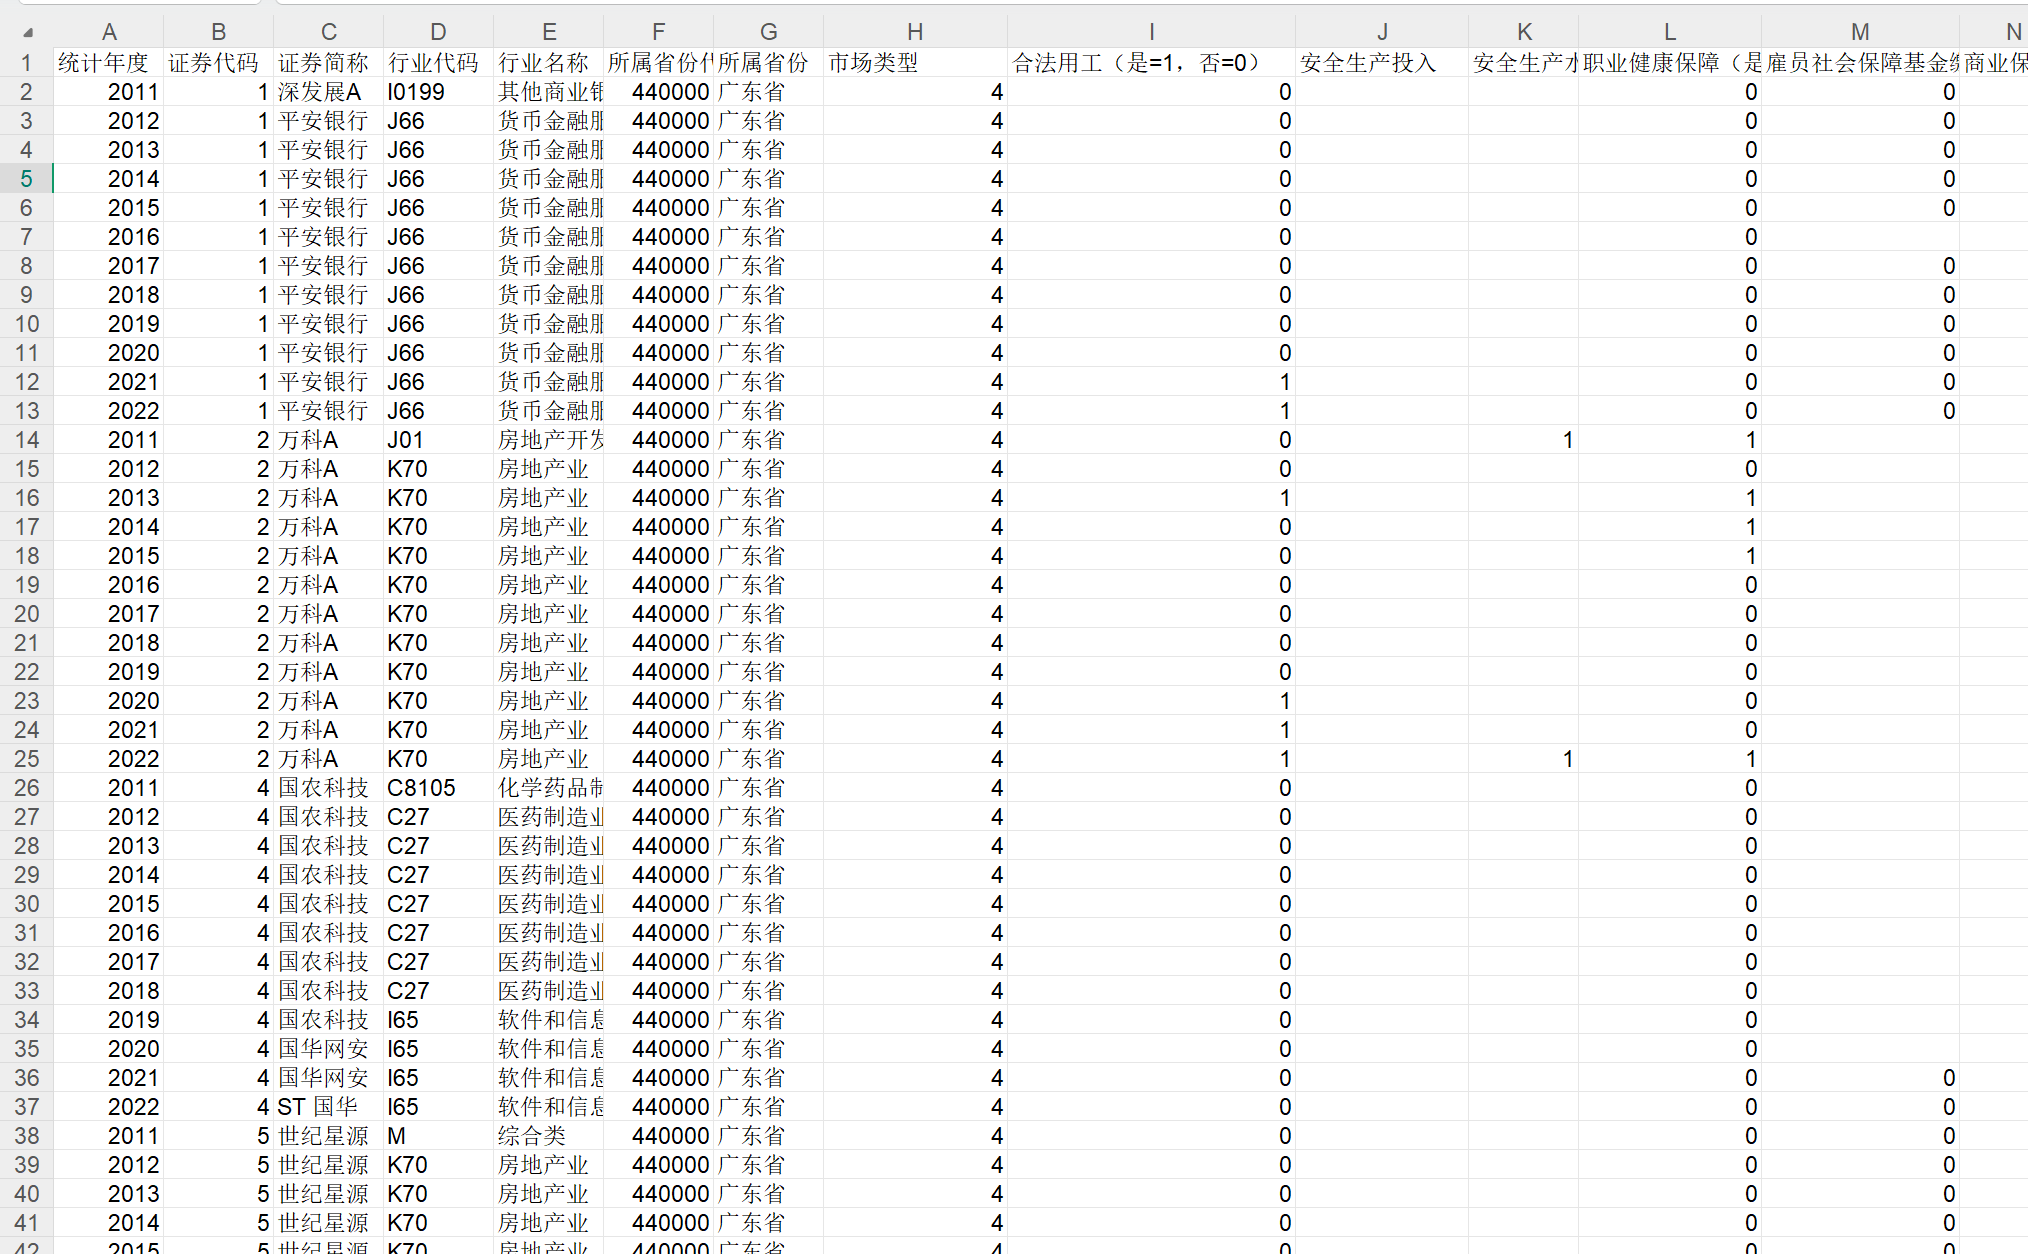
Task: Click row 5 header
Action: coord(26,179)
